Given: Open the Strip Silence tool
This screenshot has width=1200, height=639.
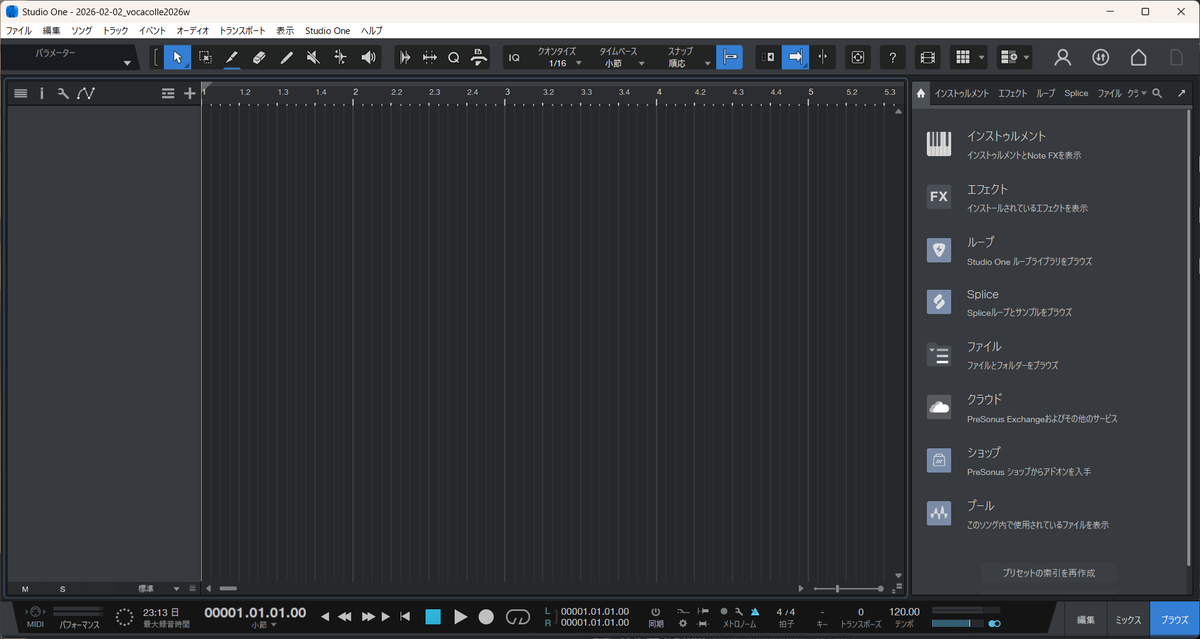Looking at the screenshot, I should point(405,57).
